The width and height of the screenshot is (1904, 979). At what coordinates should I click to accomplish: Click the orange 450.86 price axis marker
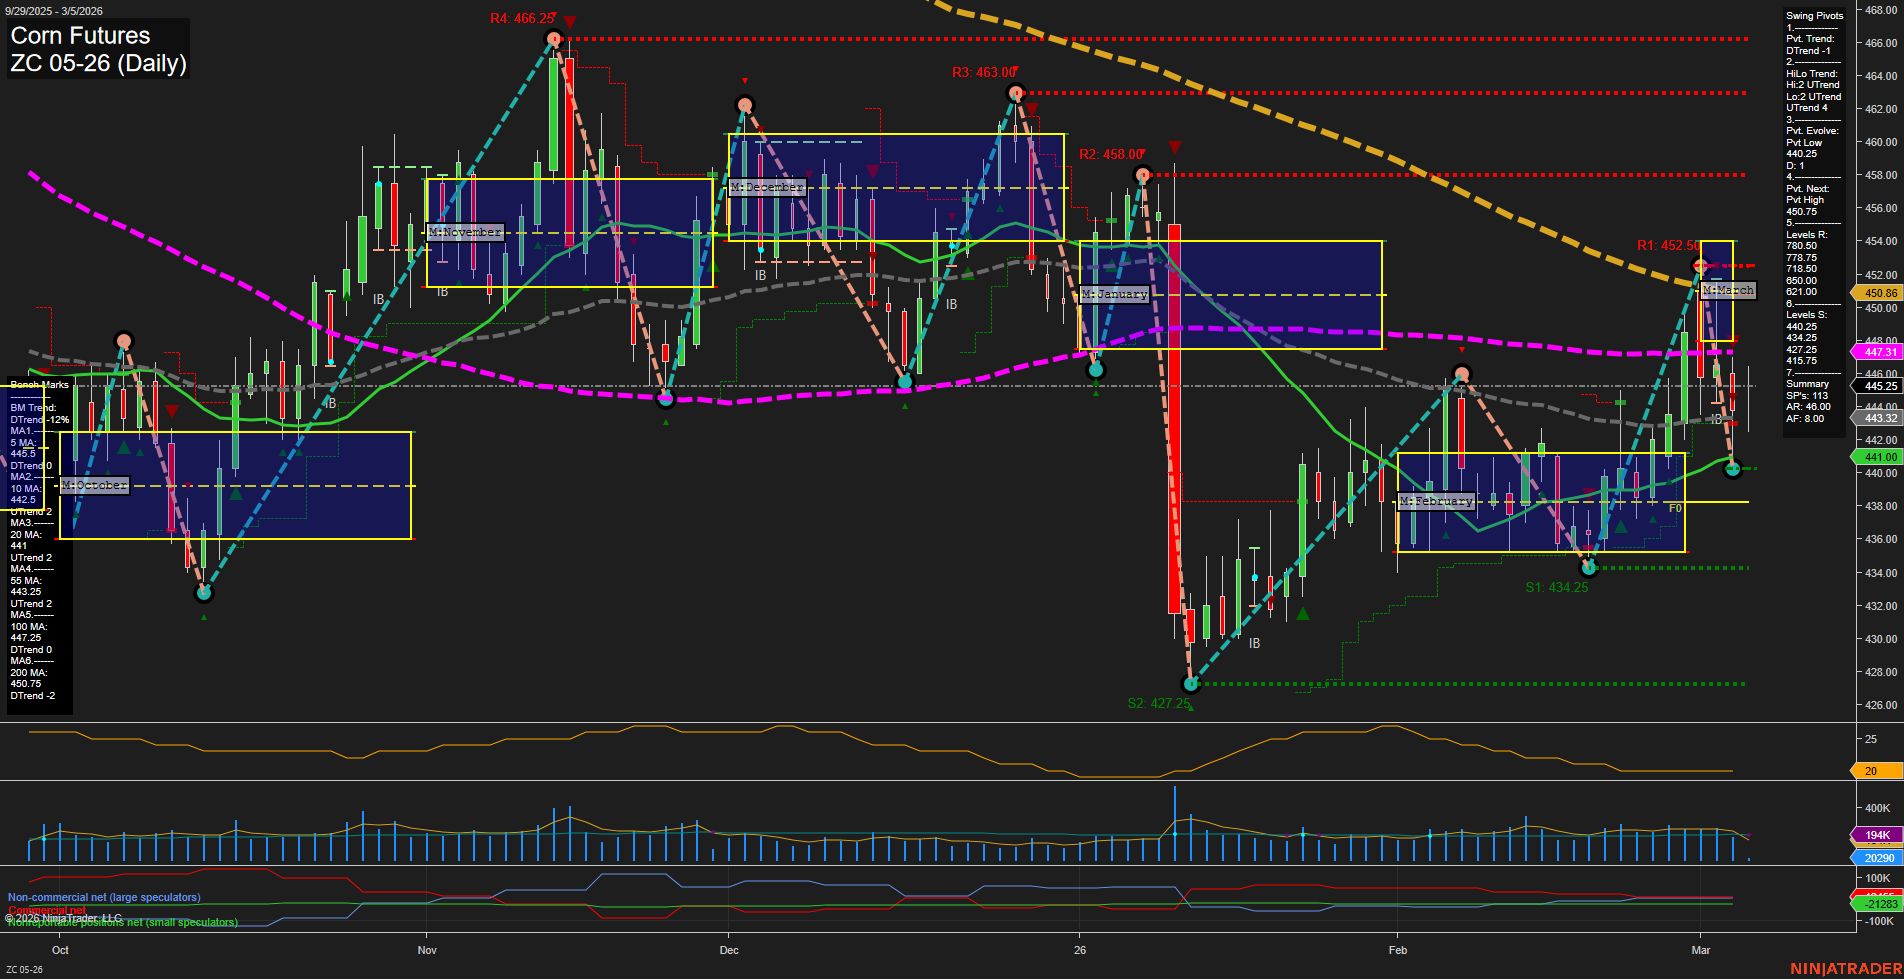[x=1878, y=292]
